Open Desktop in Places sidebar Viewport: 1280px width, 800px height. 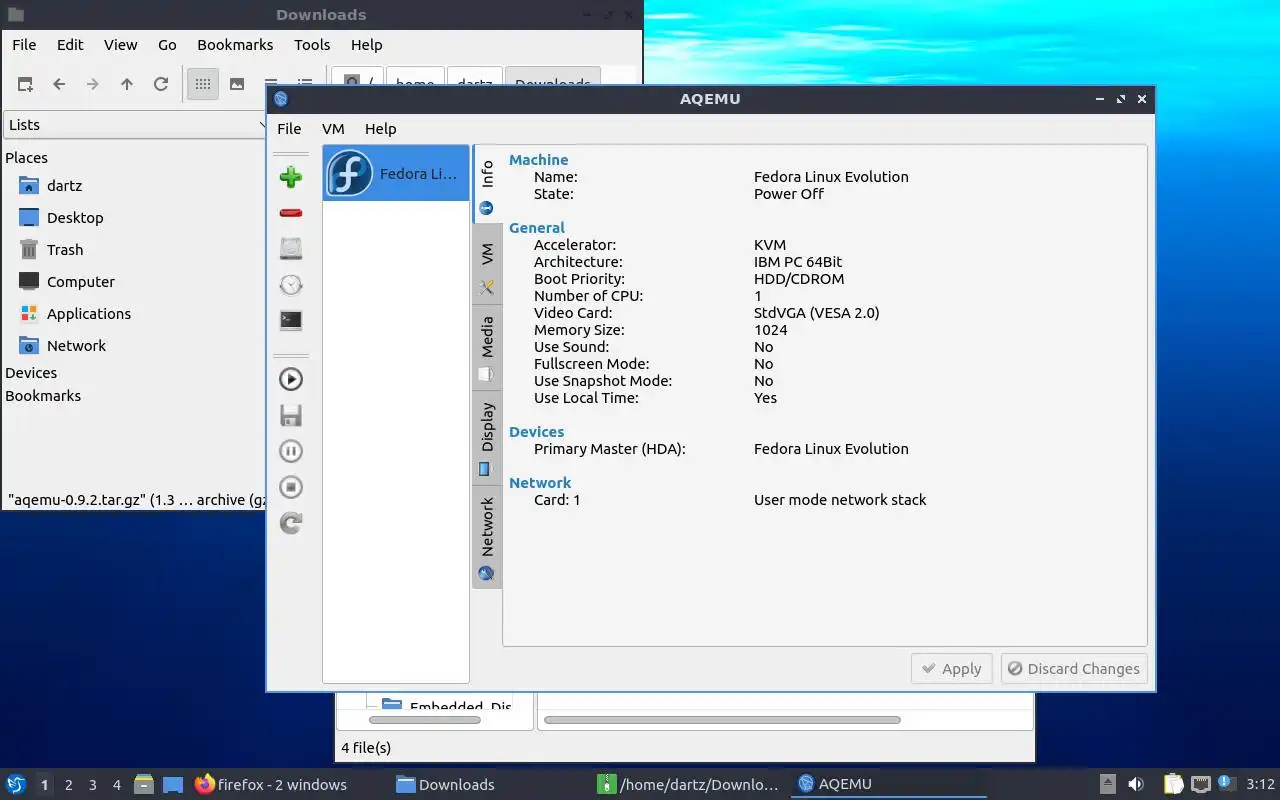pyautogui.click(x=75, y=218)
